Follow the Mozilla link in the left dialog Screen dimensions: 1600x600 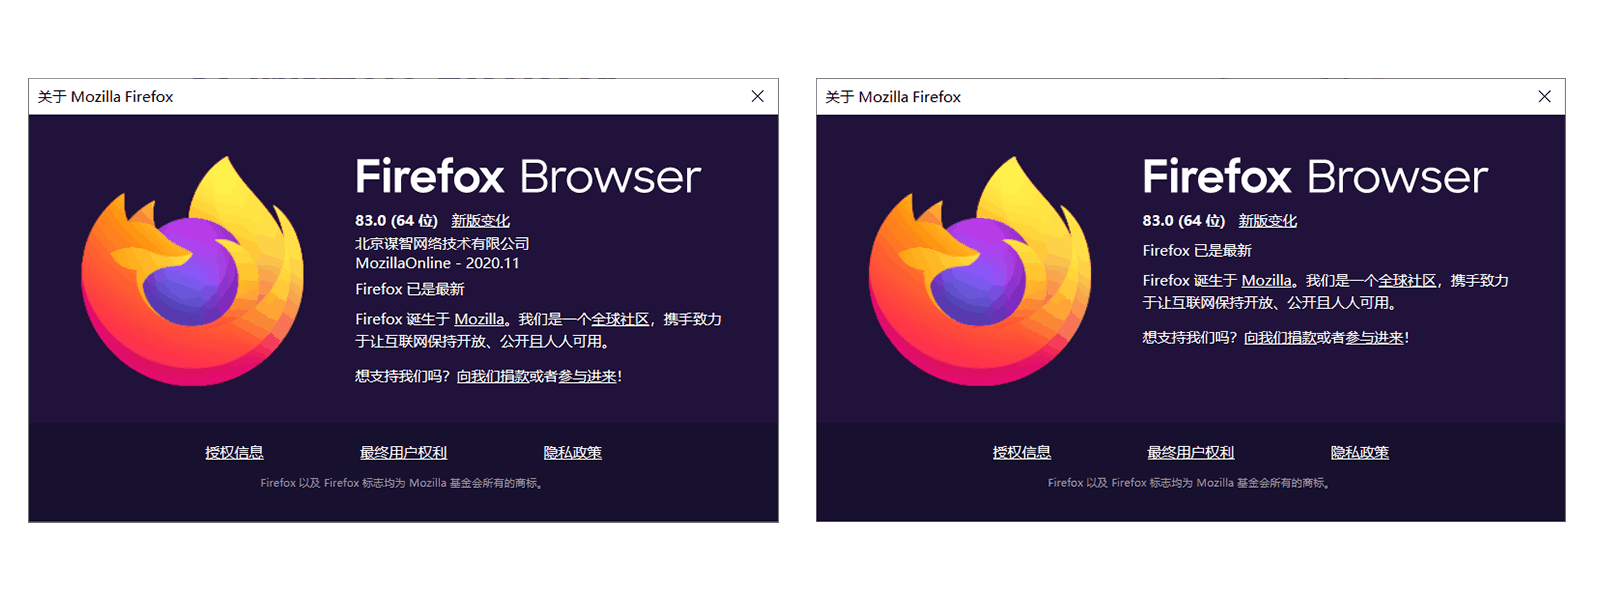click(479, 319)
